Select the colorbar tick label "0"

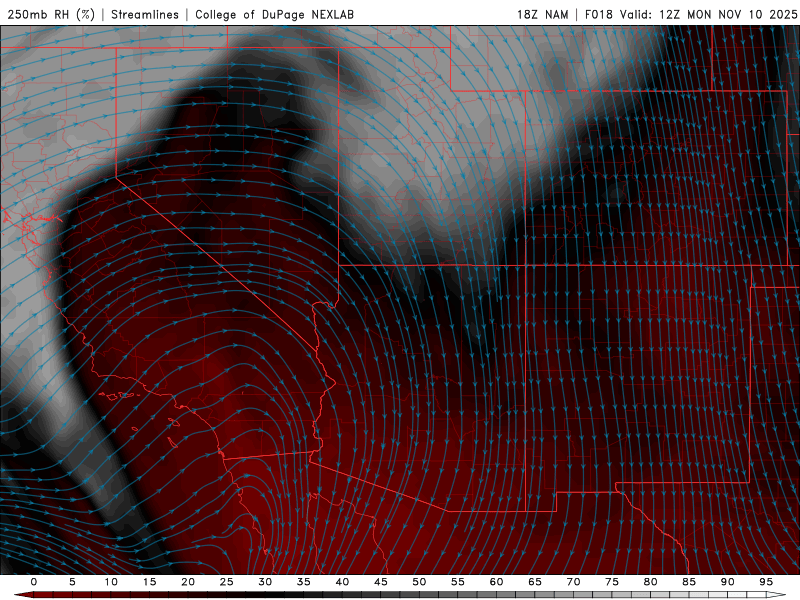pyautogui.click(x=34, y=582)
